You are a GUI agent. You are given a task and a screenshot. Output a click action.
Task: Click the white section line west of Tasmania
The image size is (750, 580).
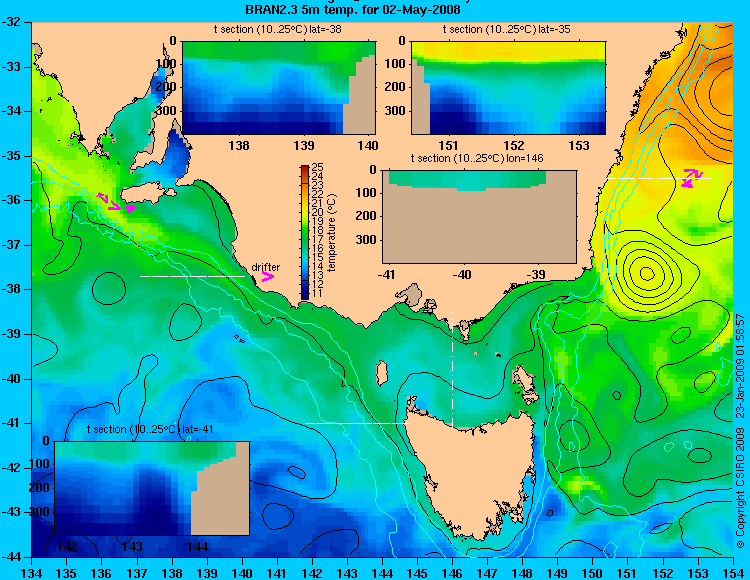pos(357,423)
